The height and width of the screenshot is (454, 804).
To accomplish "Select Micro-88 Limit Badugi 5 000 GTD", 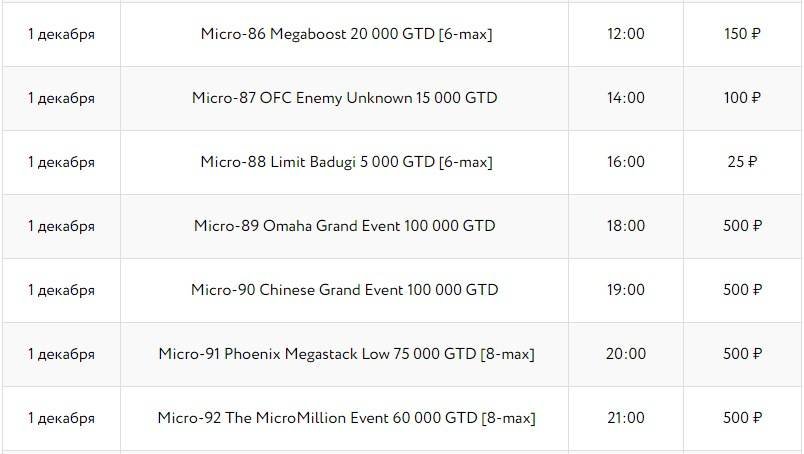I will click(345, 162).
